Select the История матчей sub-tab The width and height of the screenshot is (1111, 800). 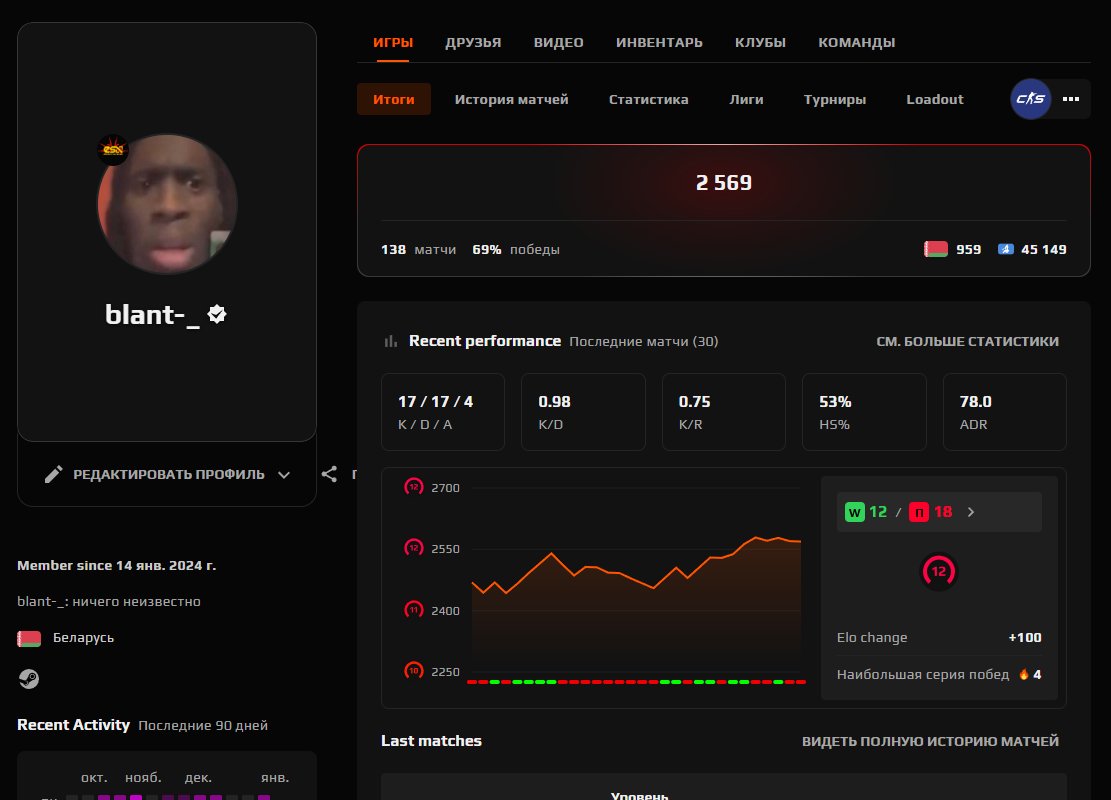pos(511,99)
